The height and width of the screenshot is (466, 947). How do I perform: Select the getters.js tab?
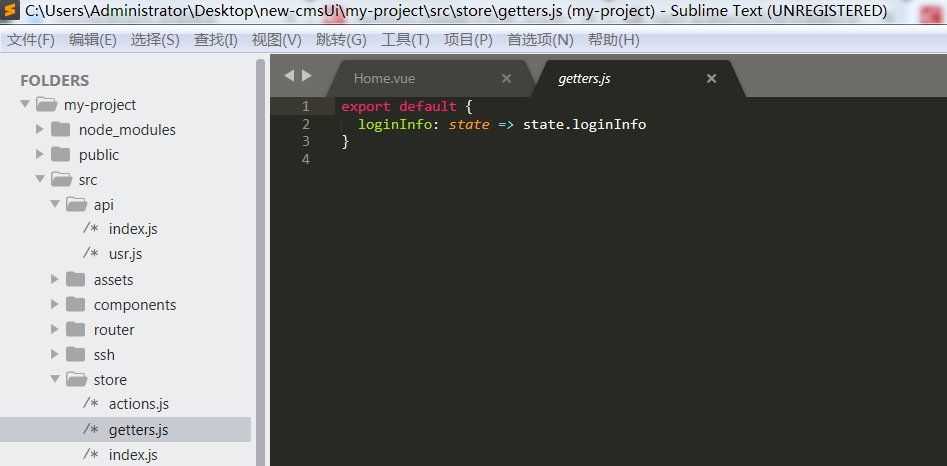pyautogui.click(x=584, y=79)
